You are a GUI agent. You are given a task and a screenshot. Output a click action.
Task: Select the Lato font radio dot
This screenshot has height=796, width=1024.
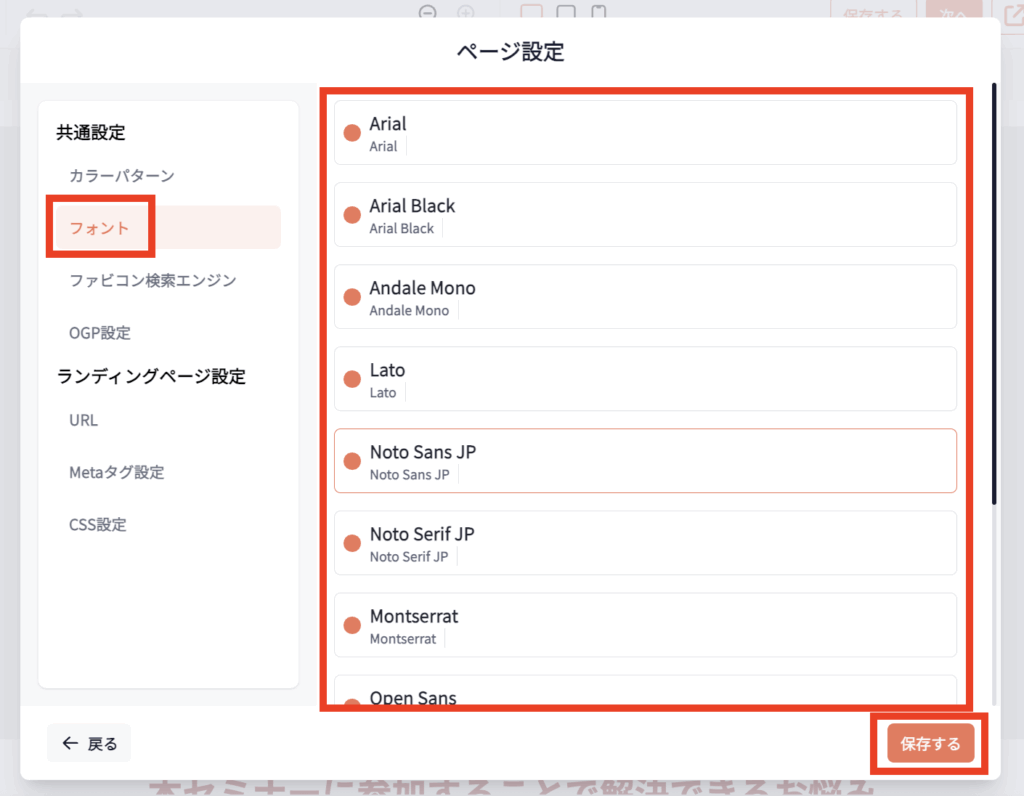click(x=352, y=379)
